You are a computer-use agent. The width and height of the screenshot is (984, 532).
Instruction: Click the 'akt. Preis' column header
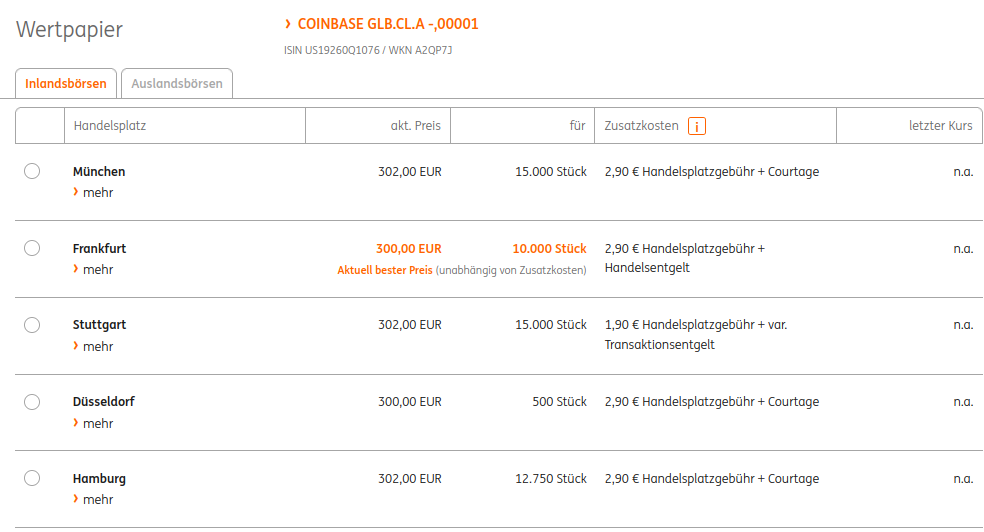415,126
